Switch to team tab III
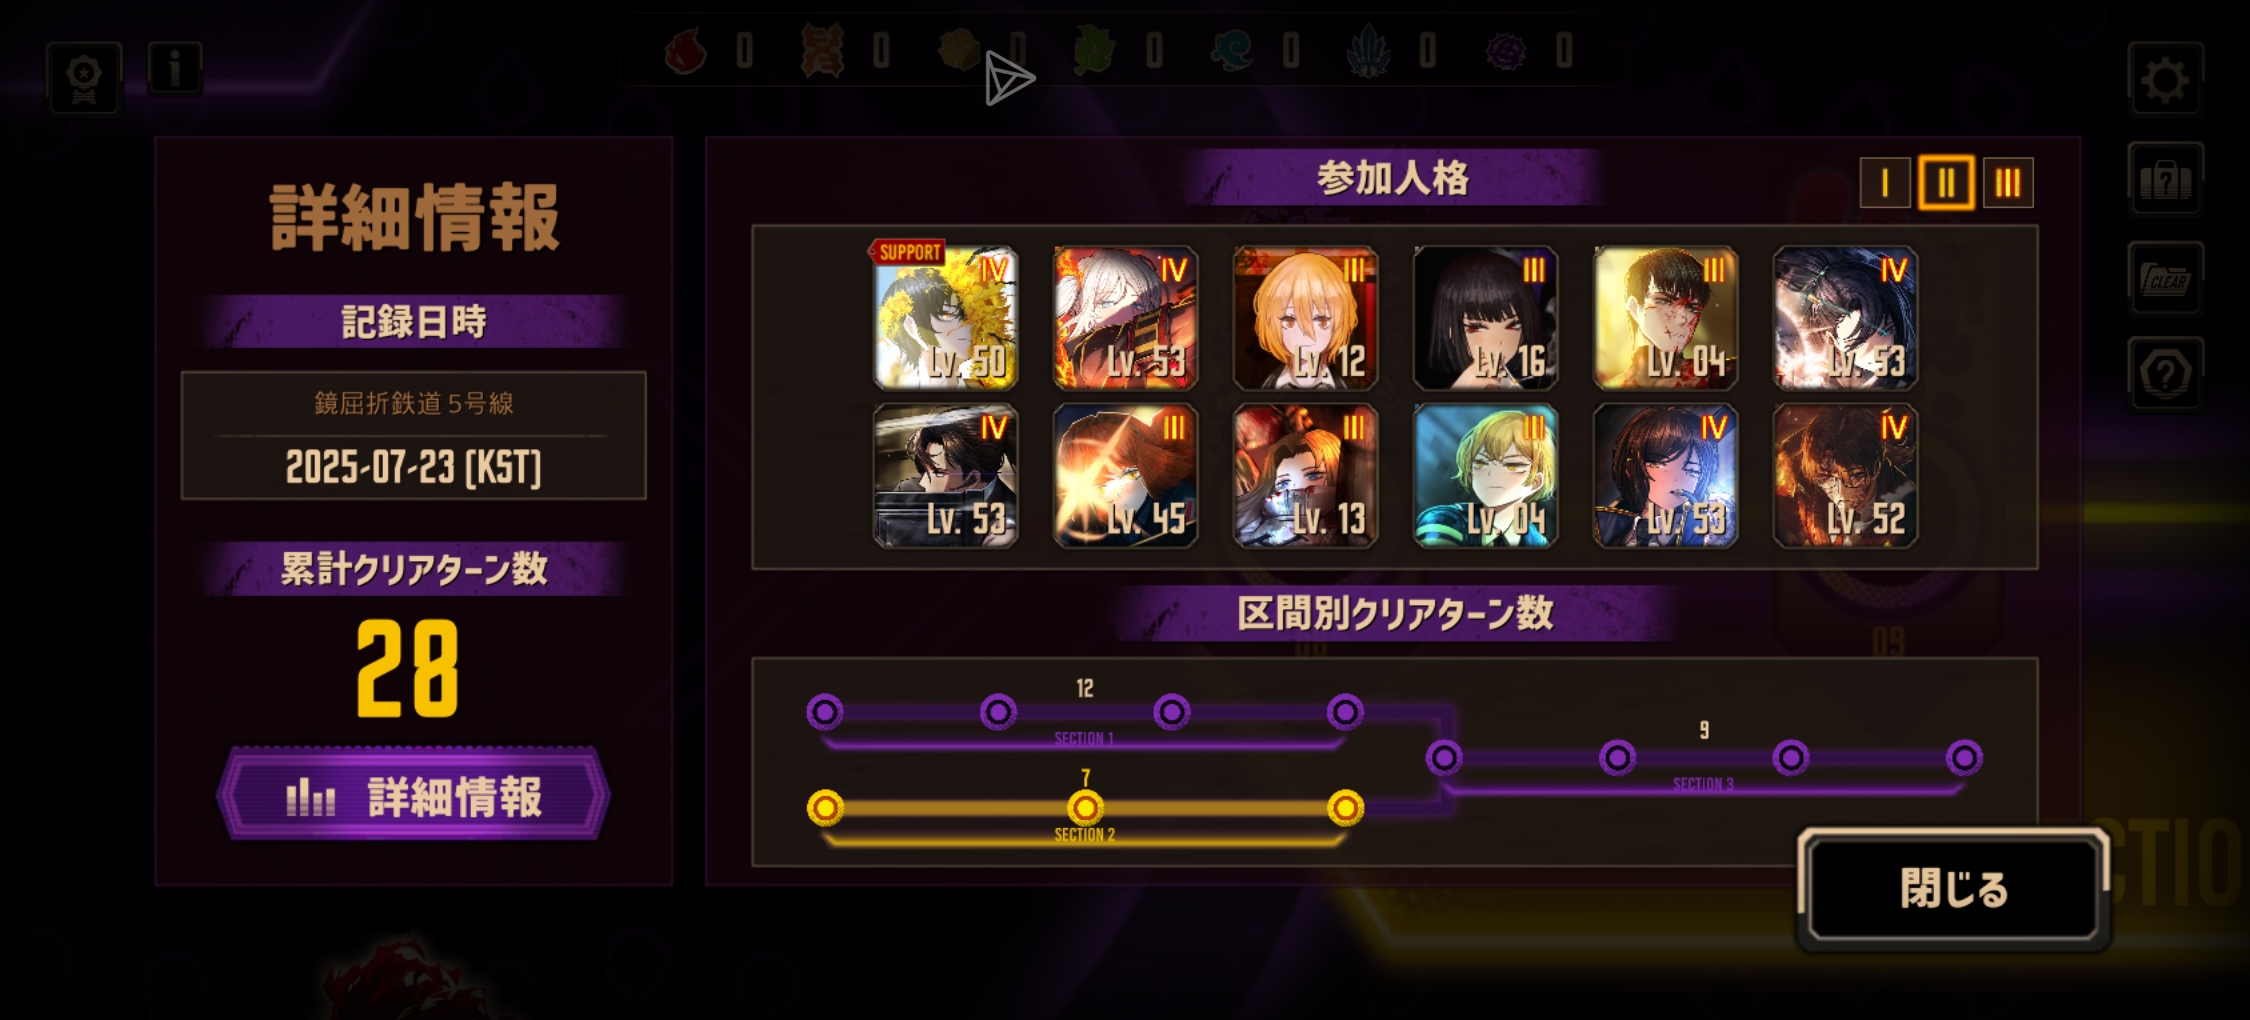 pos(2008,183)
